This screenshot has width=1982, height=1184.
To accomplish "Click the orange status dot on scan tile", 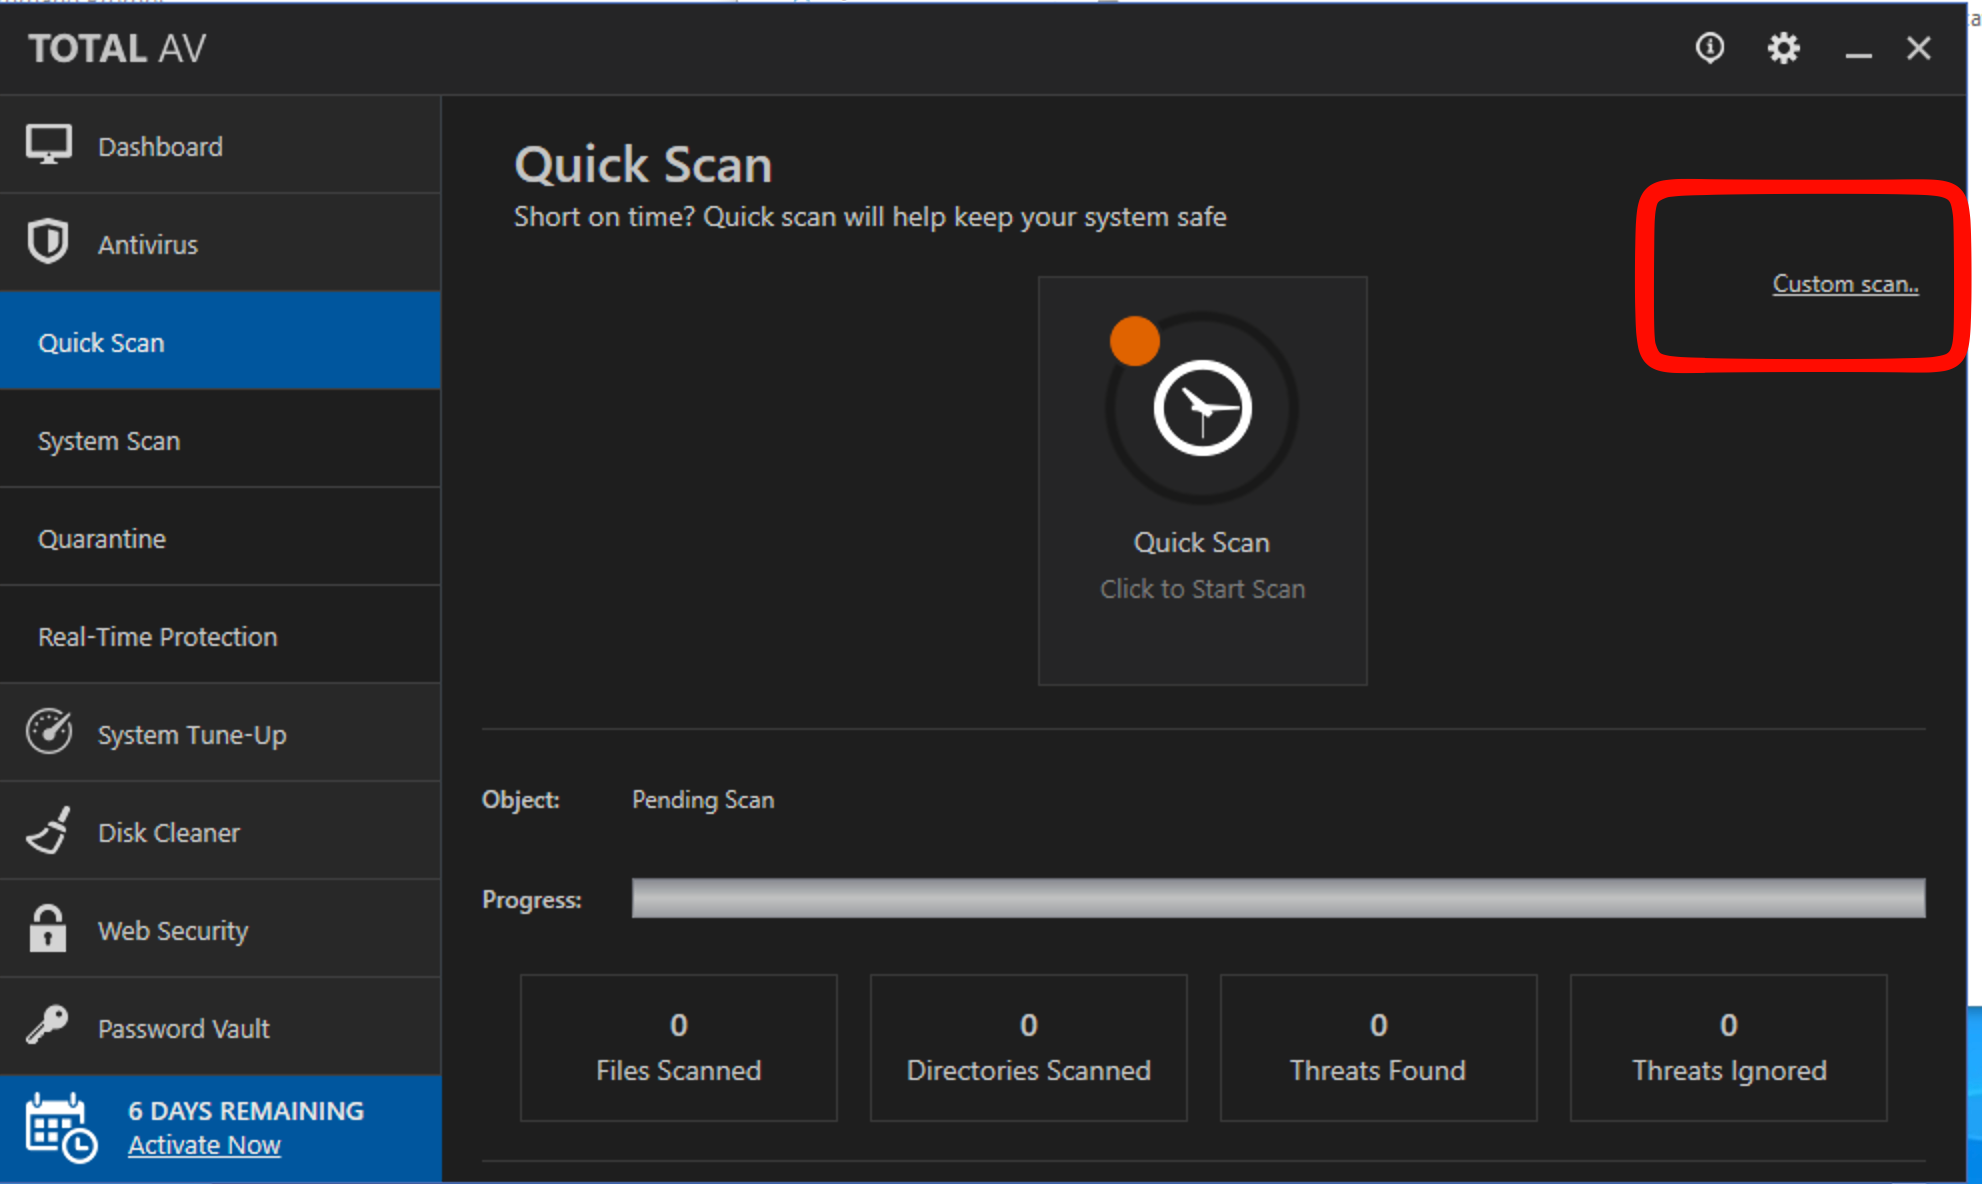I will click(x=1134, y=341).
